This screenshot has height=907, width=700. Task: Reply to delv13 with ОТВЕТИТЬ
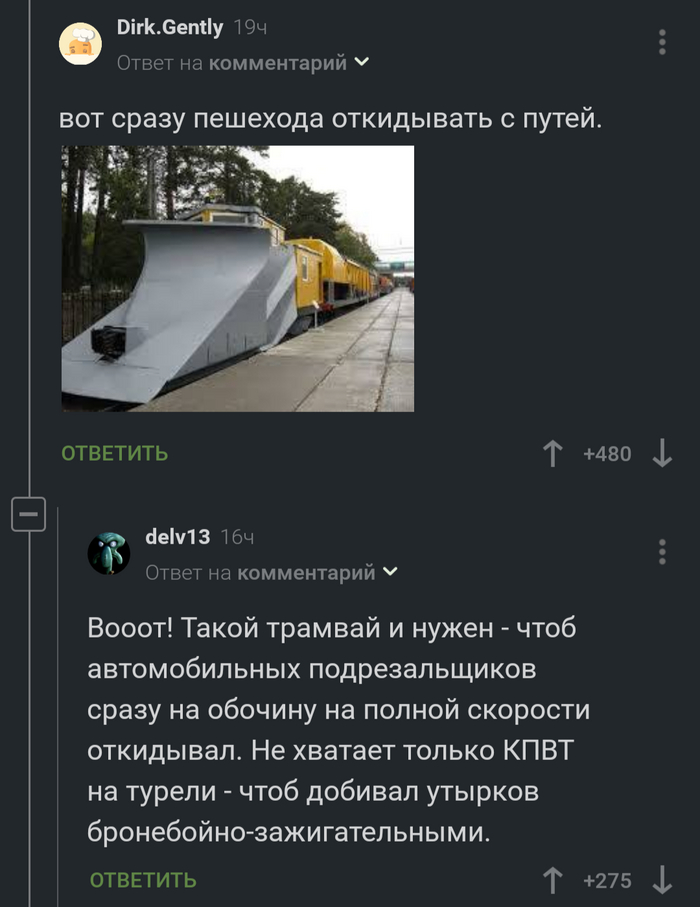point(143,880)
